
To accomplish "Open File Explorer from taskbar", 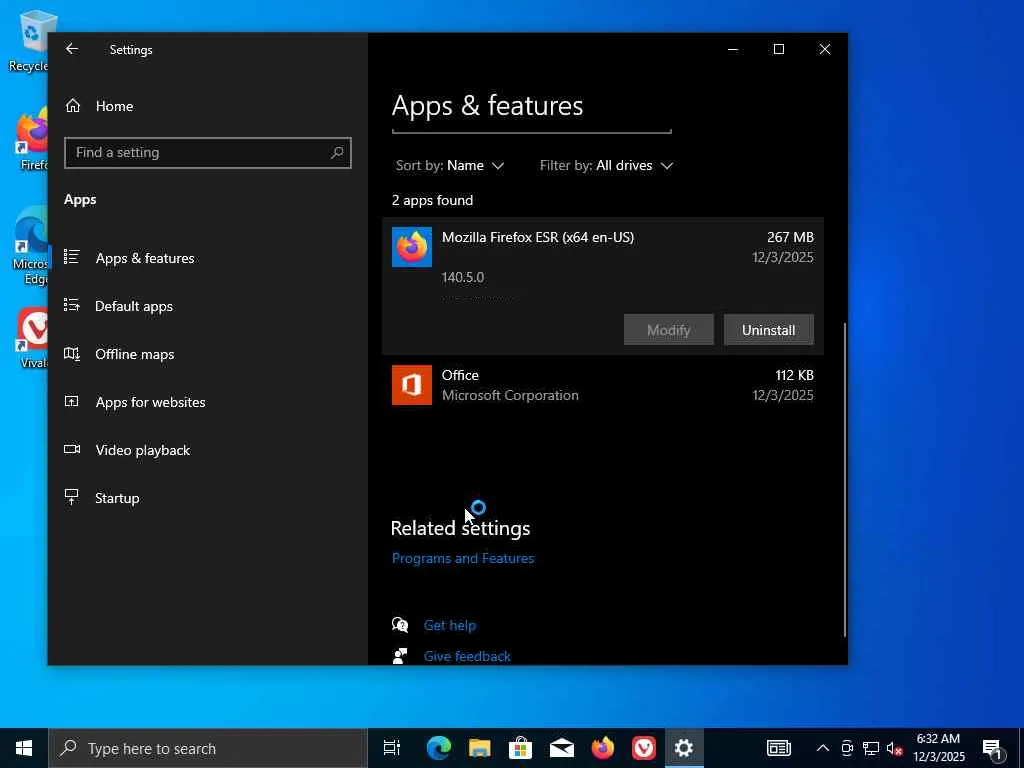I will click(x=479, y=748).
